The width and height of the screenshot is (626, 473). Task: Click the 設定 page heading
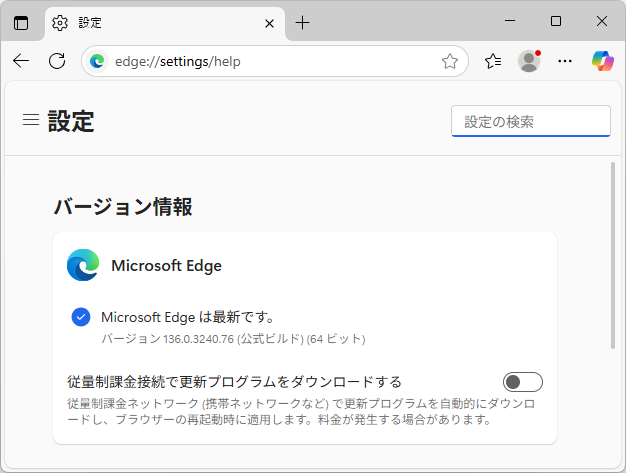point(71,121)
